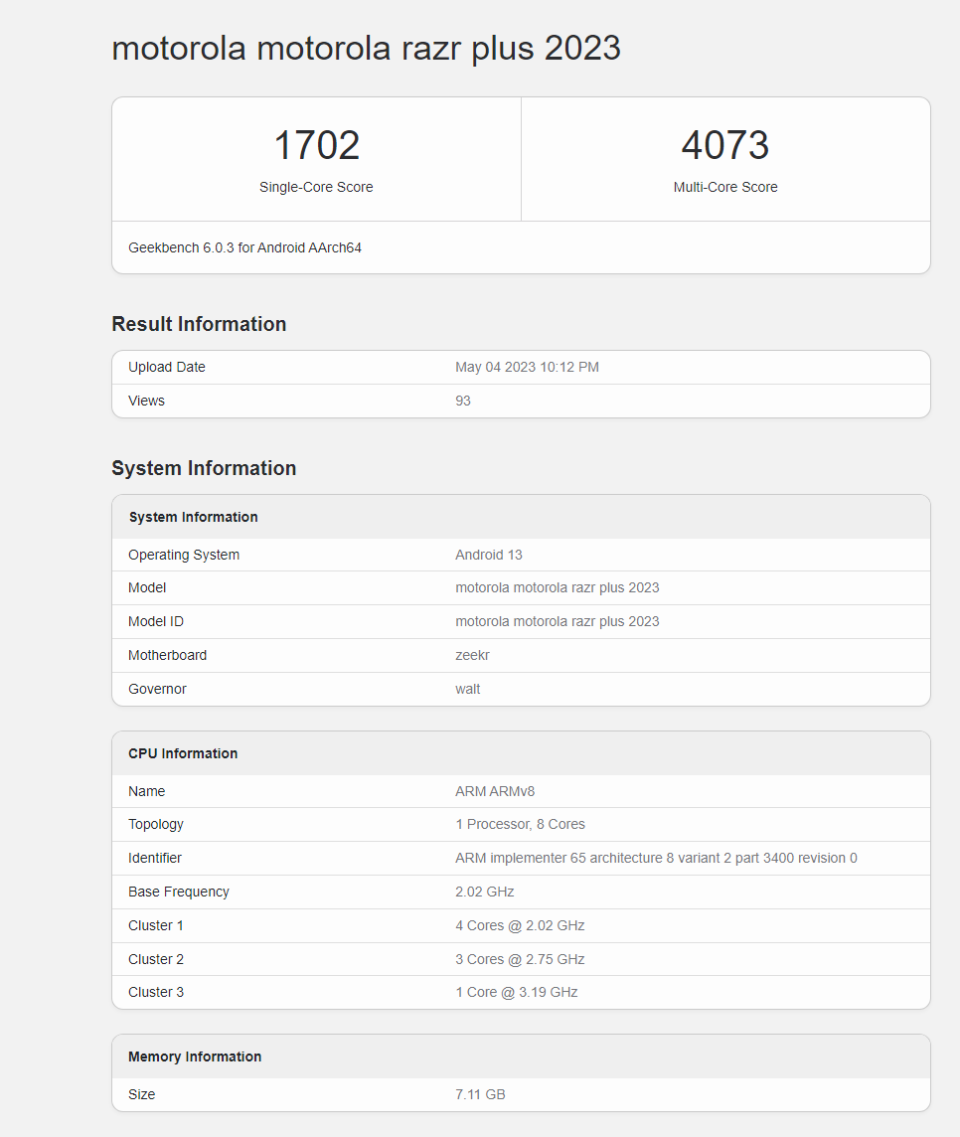960x1137 pixels.
Task: Click the Result Information heading
Action: [199, 324]
